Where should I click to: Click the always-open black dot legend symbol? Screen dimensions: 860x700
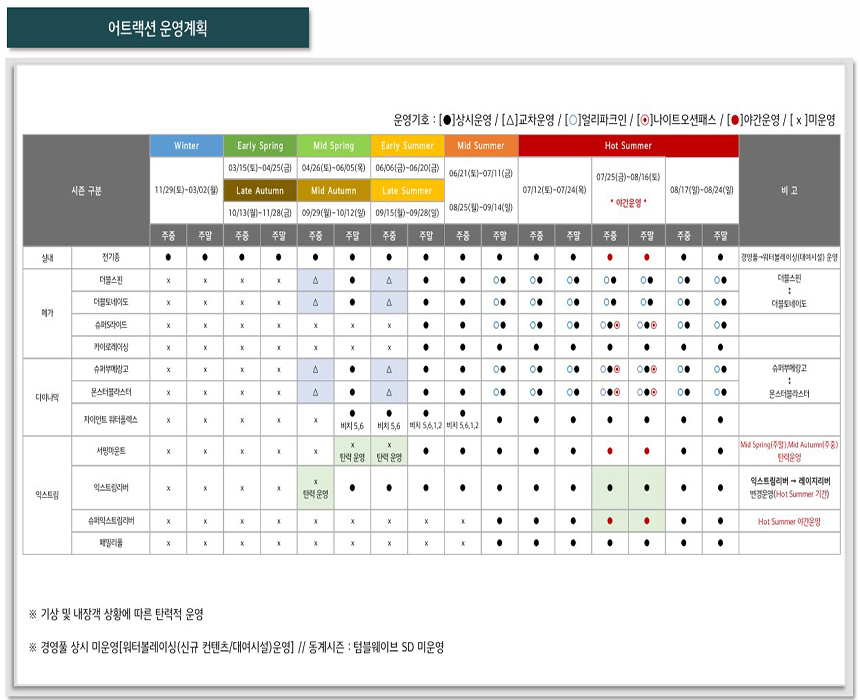tap(447, 119)
